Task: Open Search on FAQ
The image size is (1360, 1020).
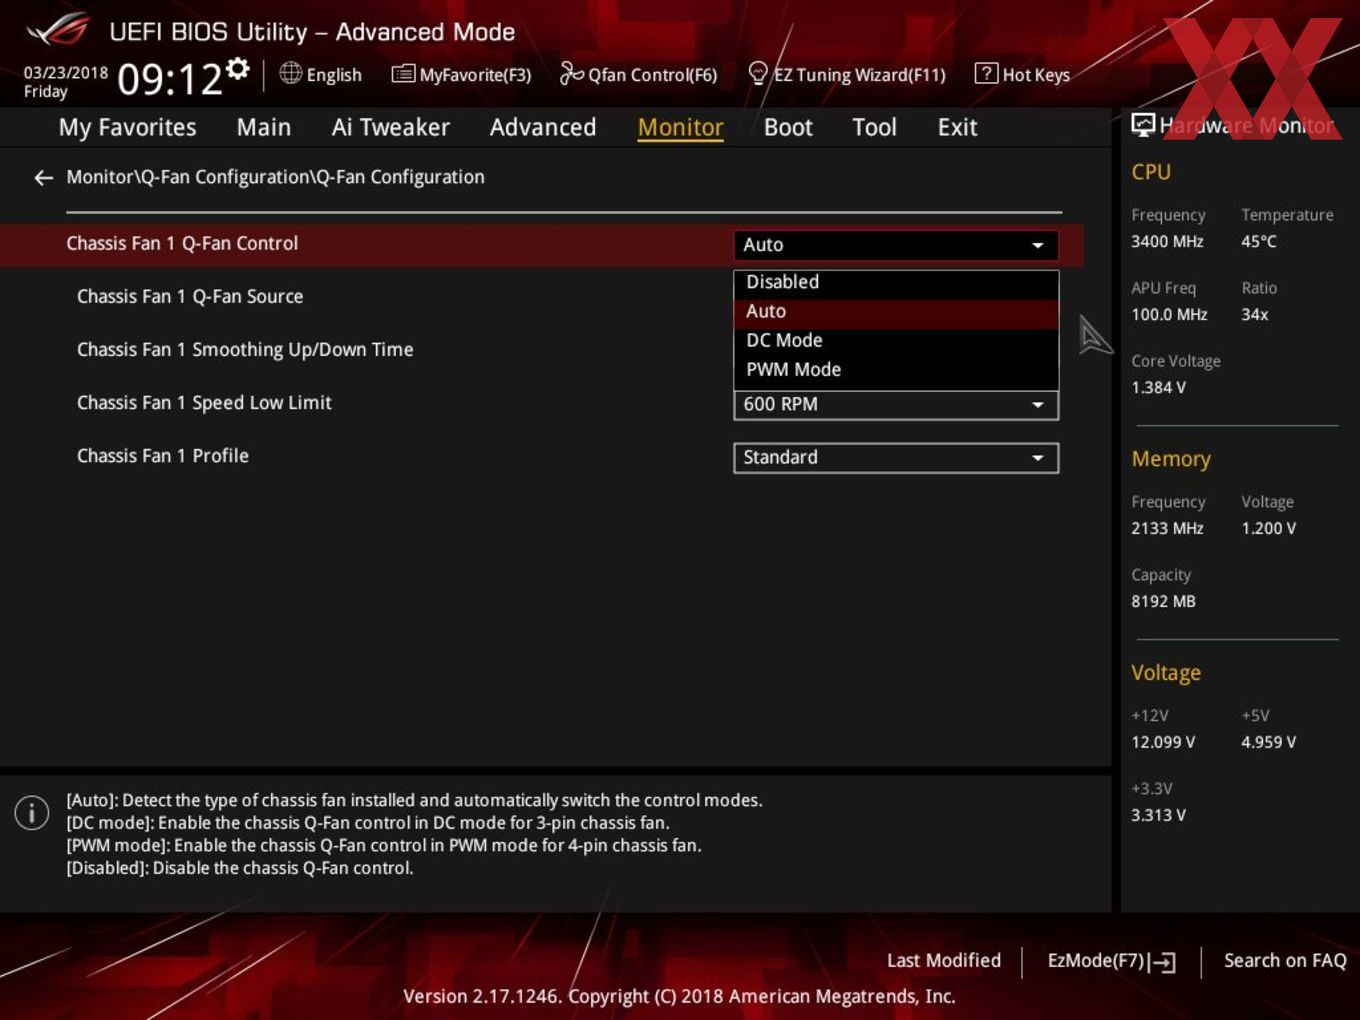Action: 1285,960
